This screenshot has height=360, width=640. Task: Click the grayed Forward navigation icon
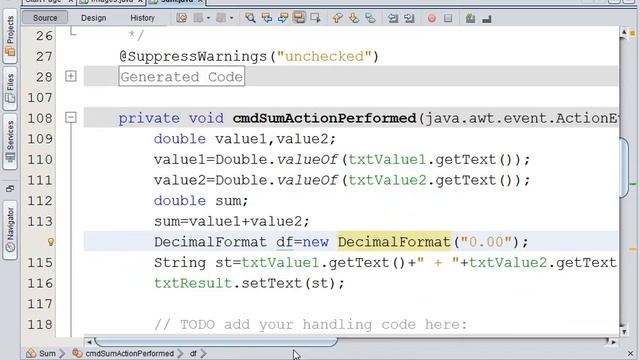coord(221,18)
